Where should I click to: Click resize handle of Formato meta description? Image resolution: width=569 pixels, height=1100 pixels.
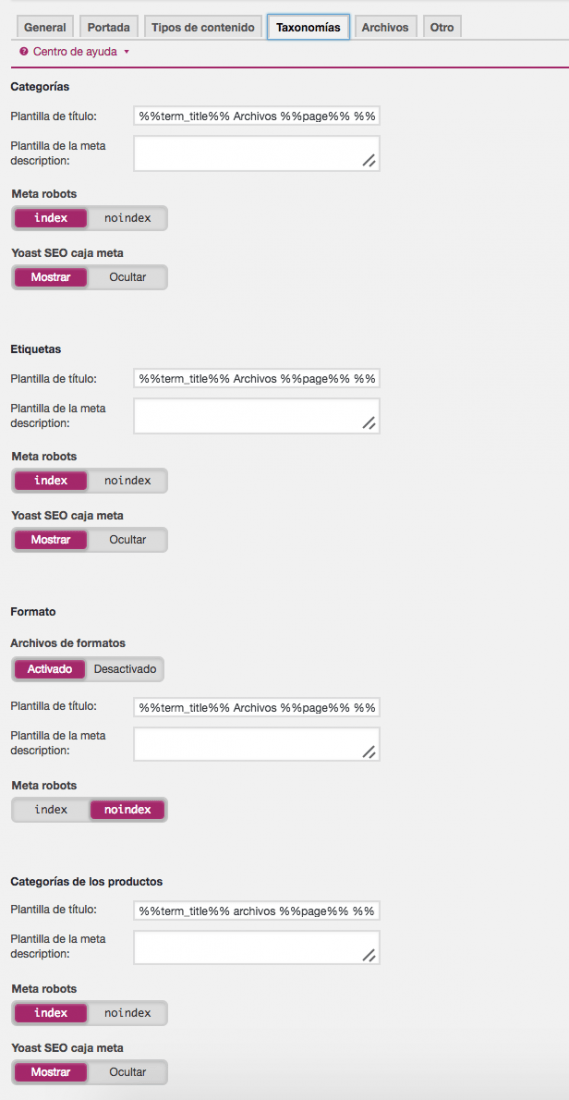coord(369,751)
